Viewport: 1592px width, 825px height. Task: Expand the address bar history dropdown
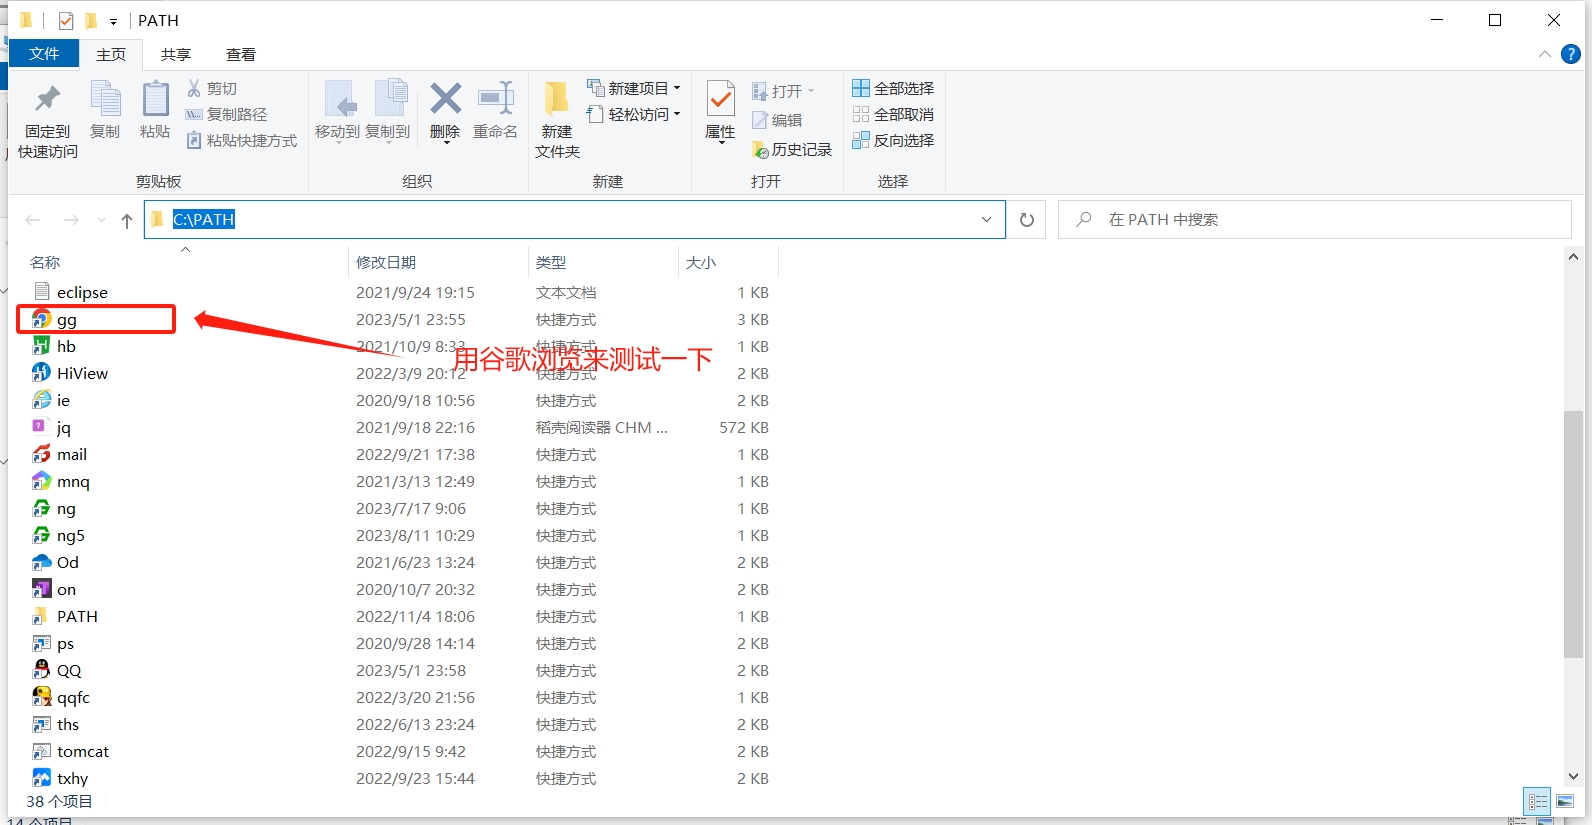pyautogui.click(x=986, y=220)
